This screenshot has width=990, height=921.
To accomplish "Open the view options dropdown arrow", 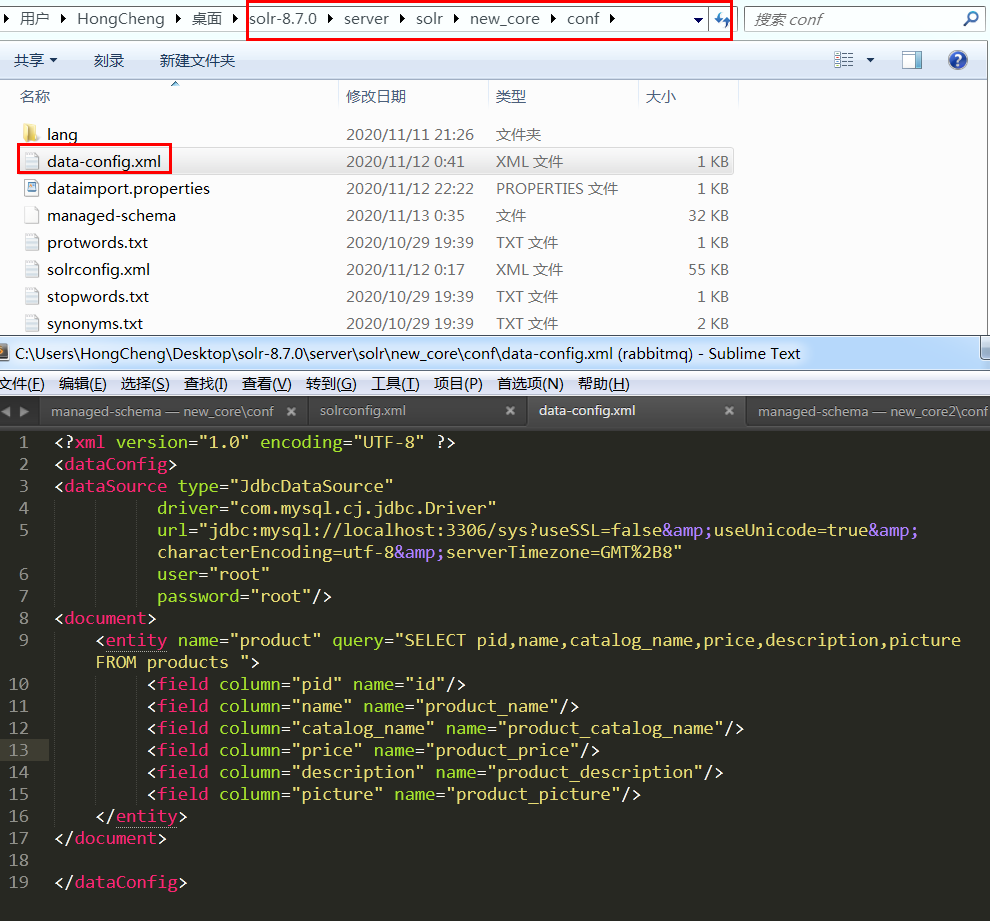I will coord(870,60).
